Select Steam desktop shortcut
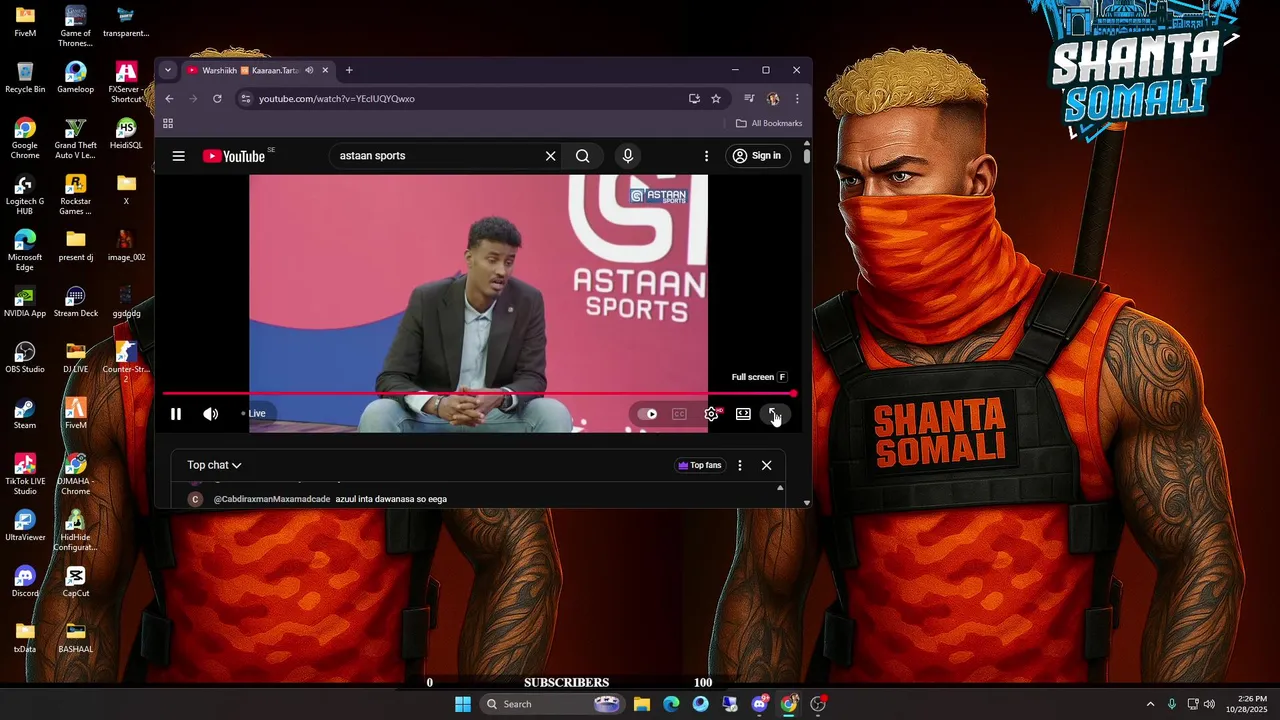 (x=25, y=414)
